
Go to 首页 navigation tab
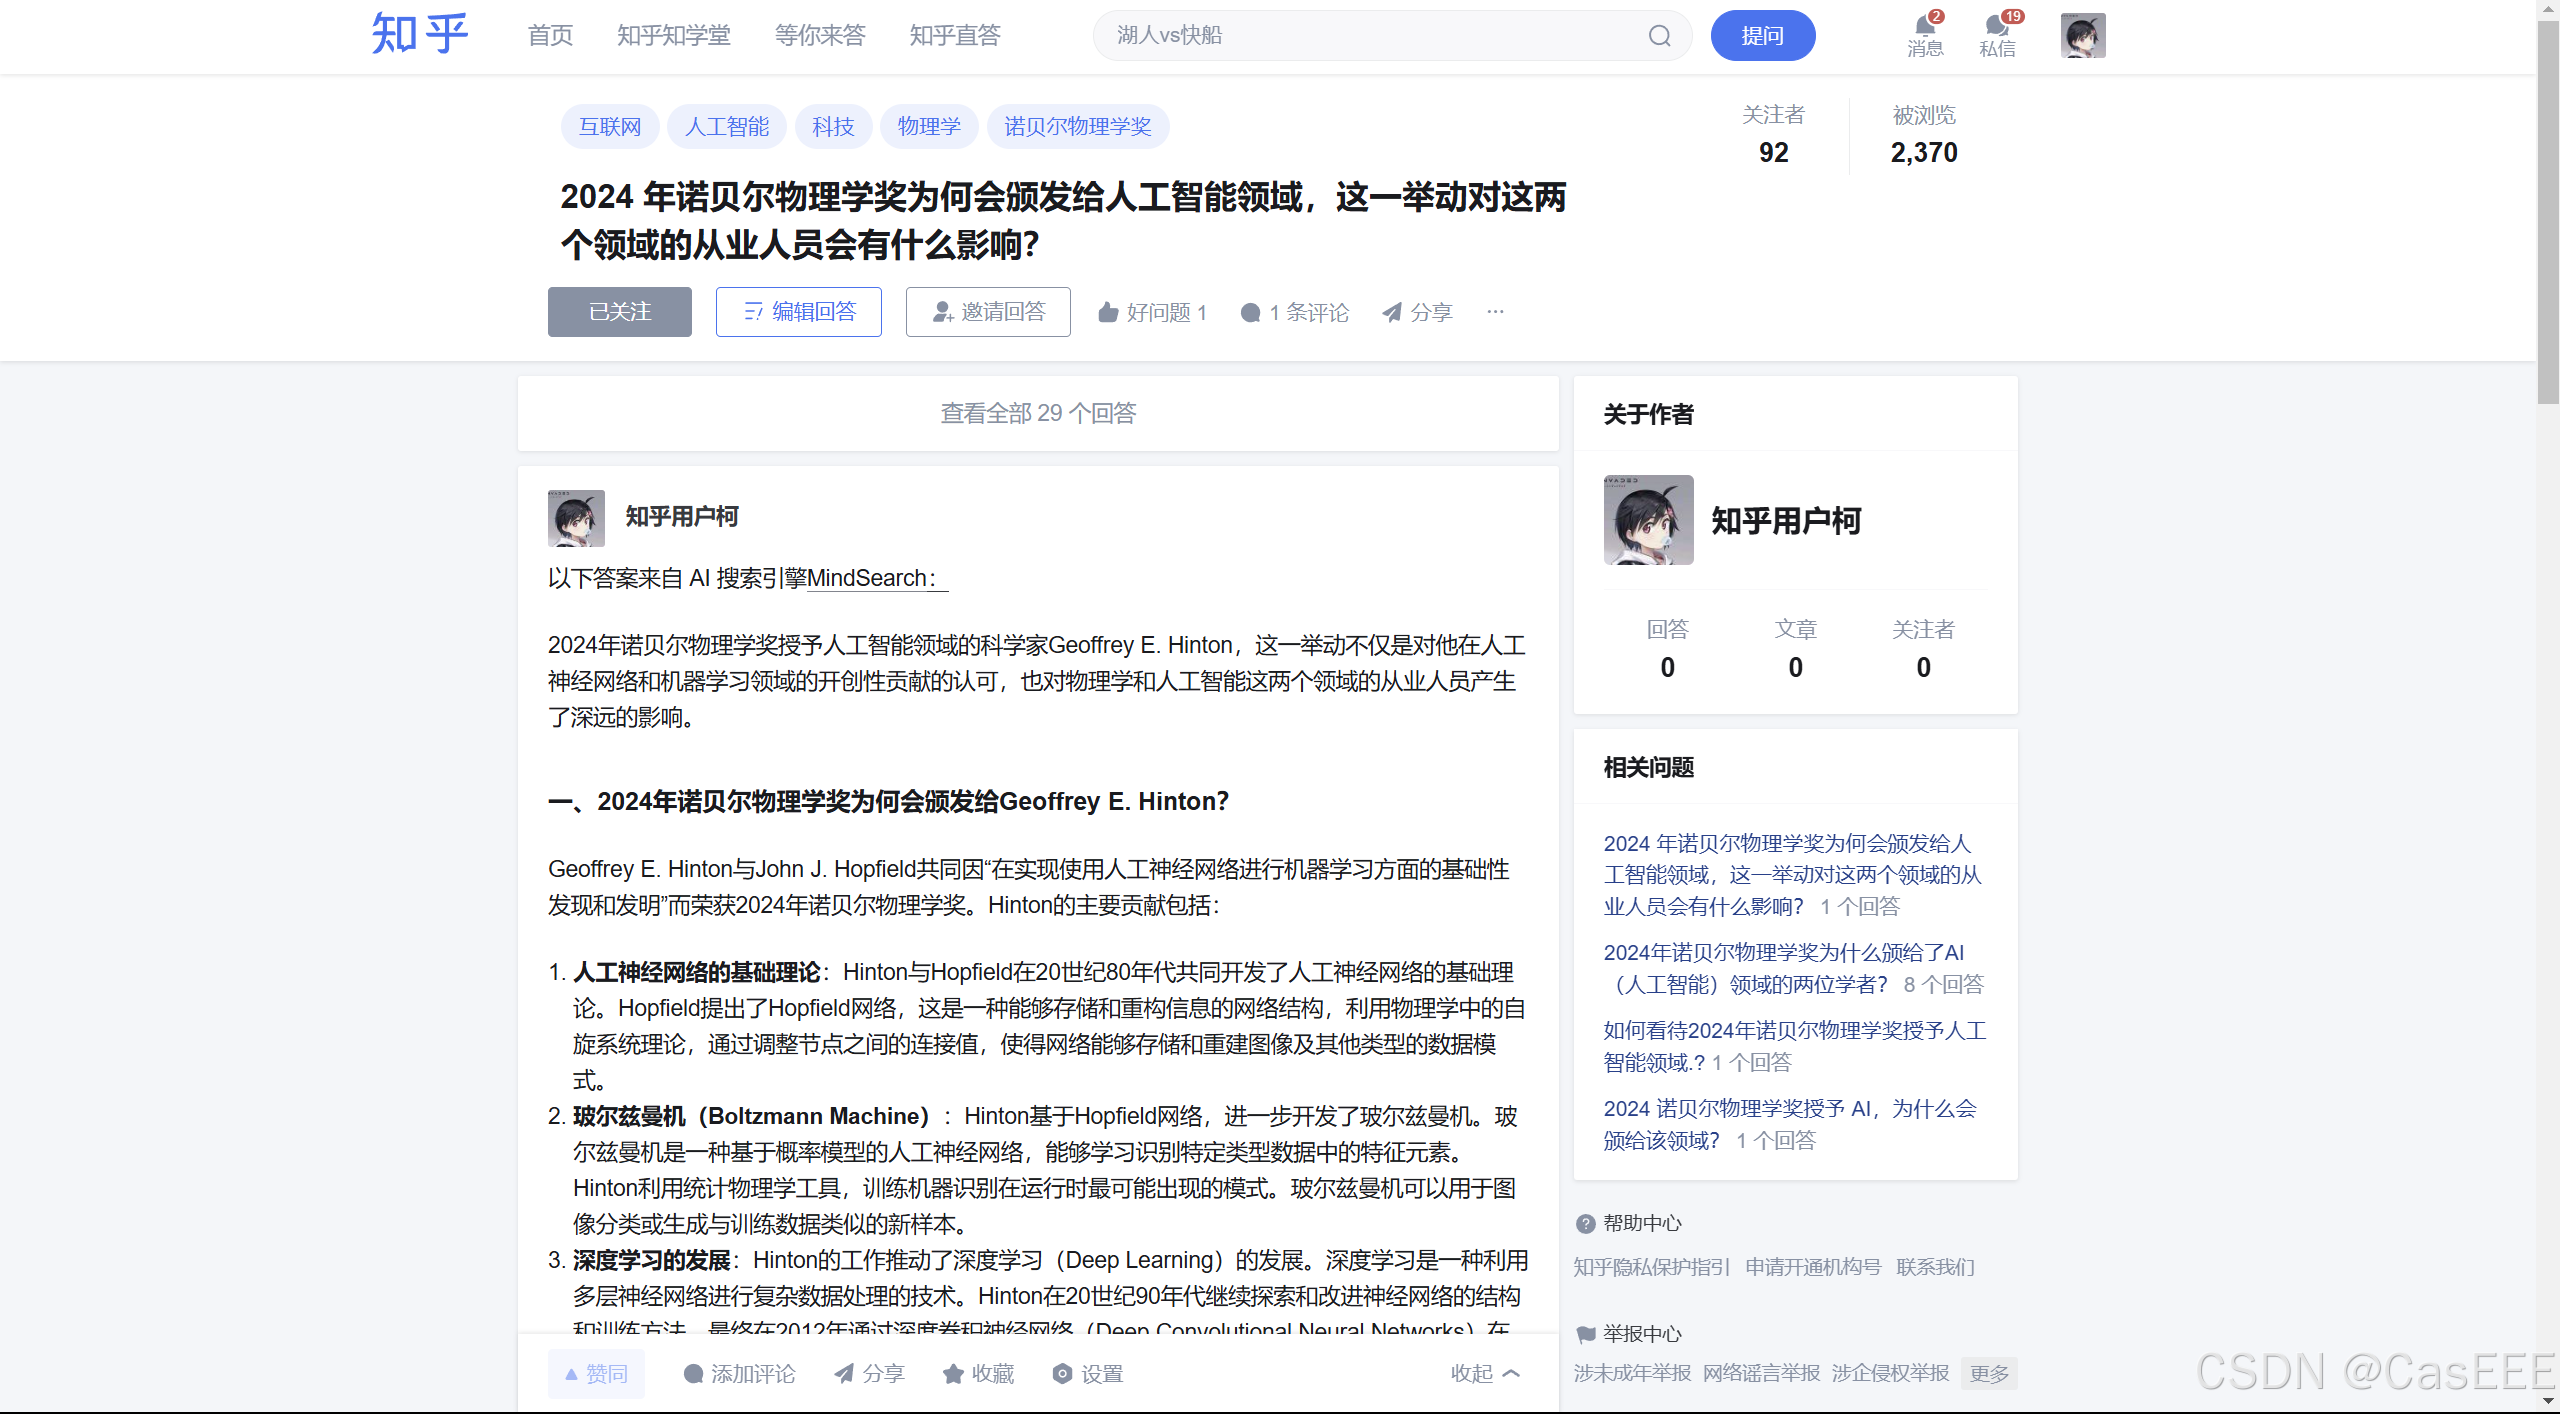tap(550, 36)
